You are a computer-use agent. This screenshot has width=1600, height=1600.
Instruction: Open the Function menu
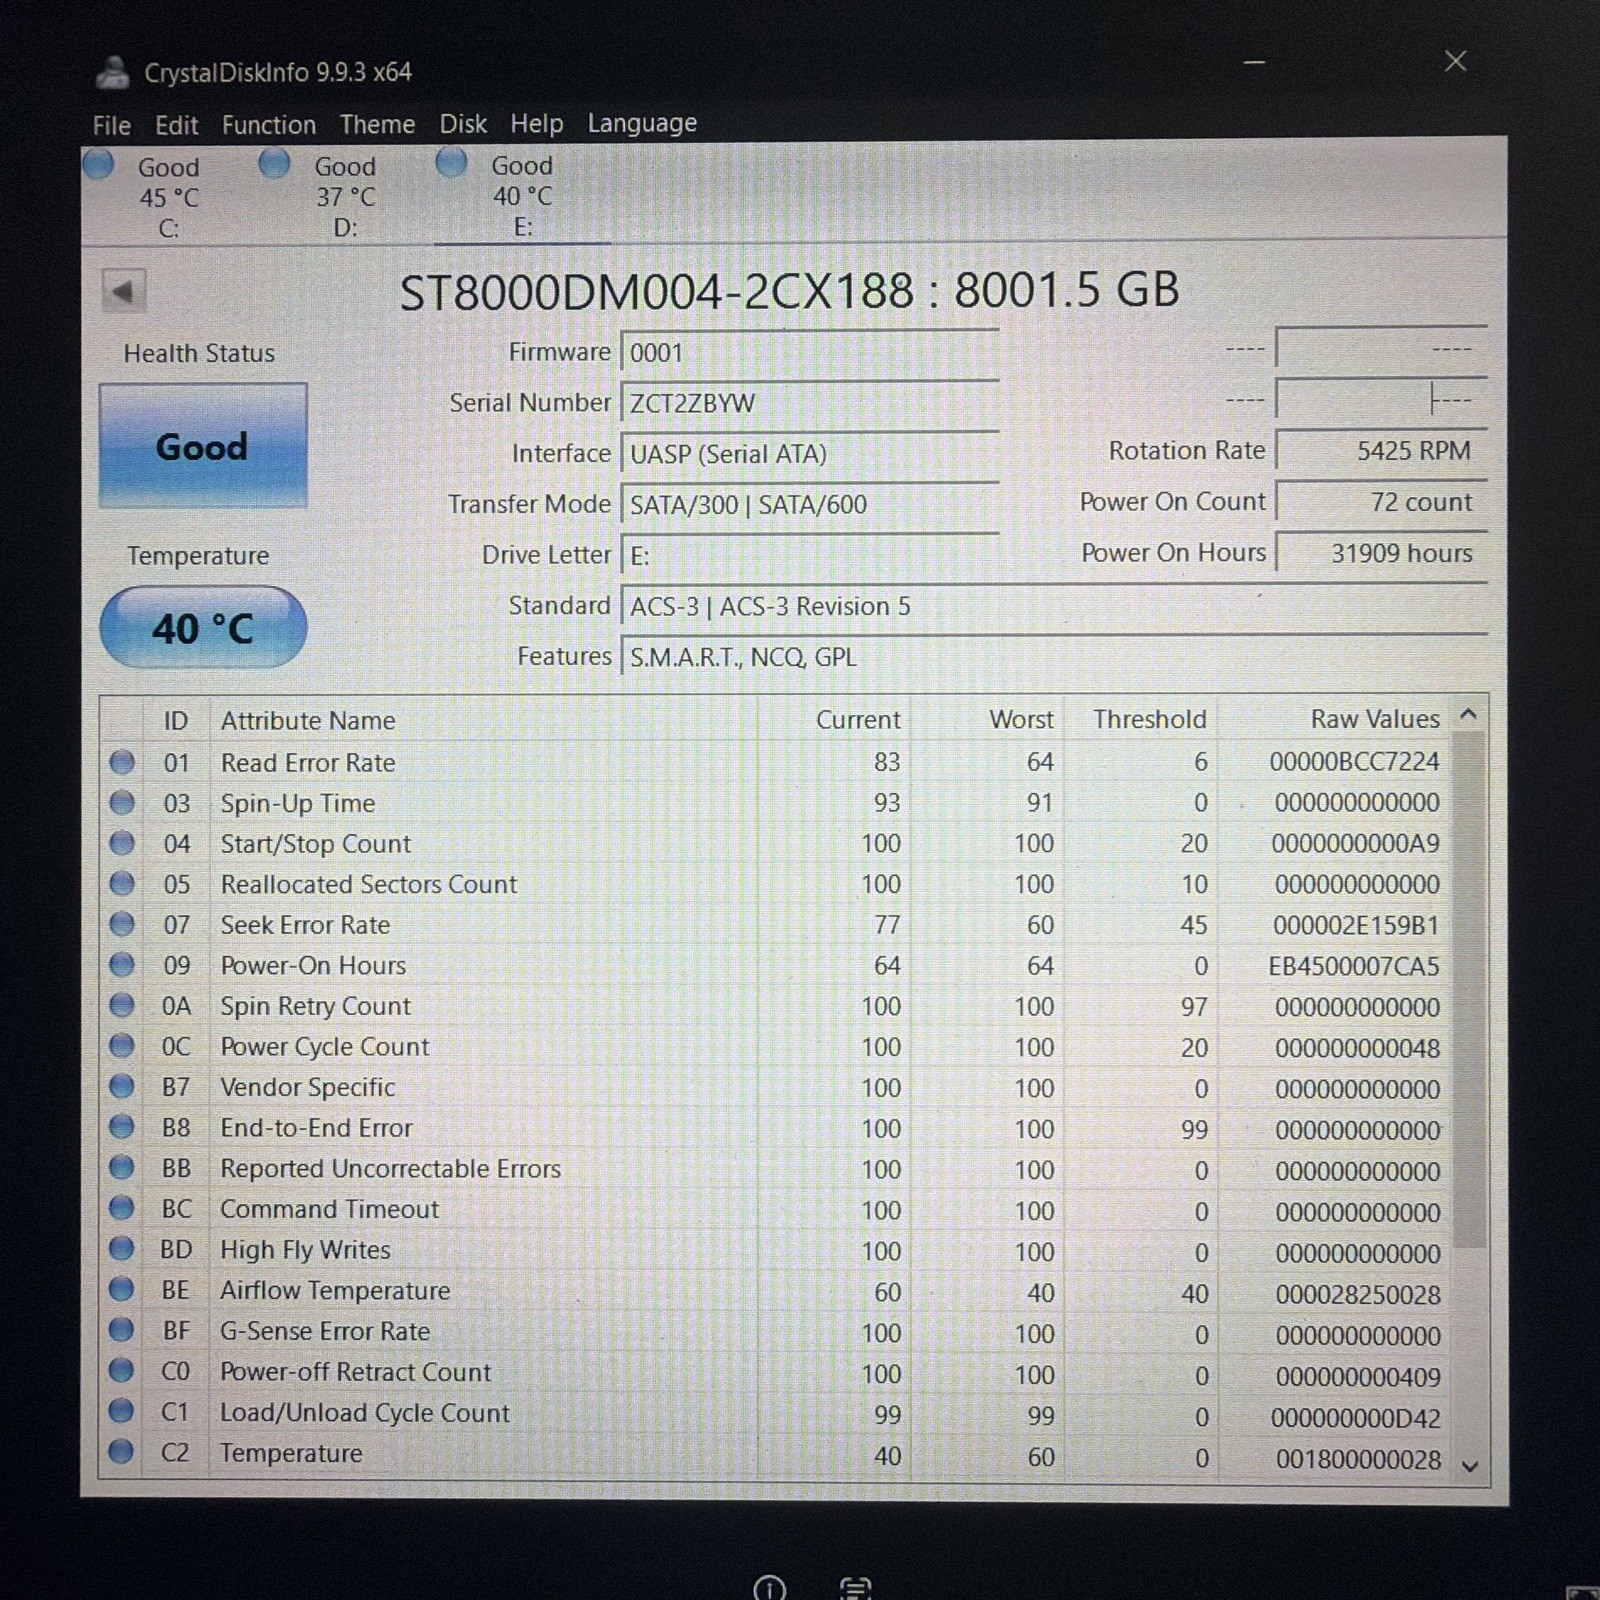click(x=268, y=125)
